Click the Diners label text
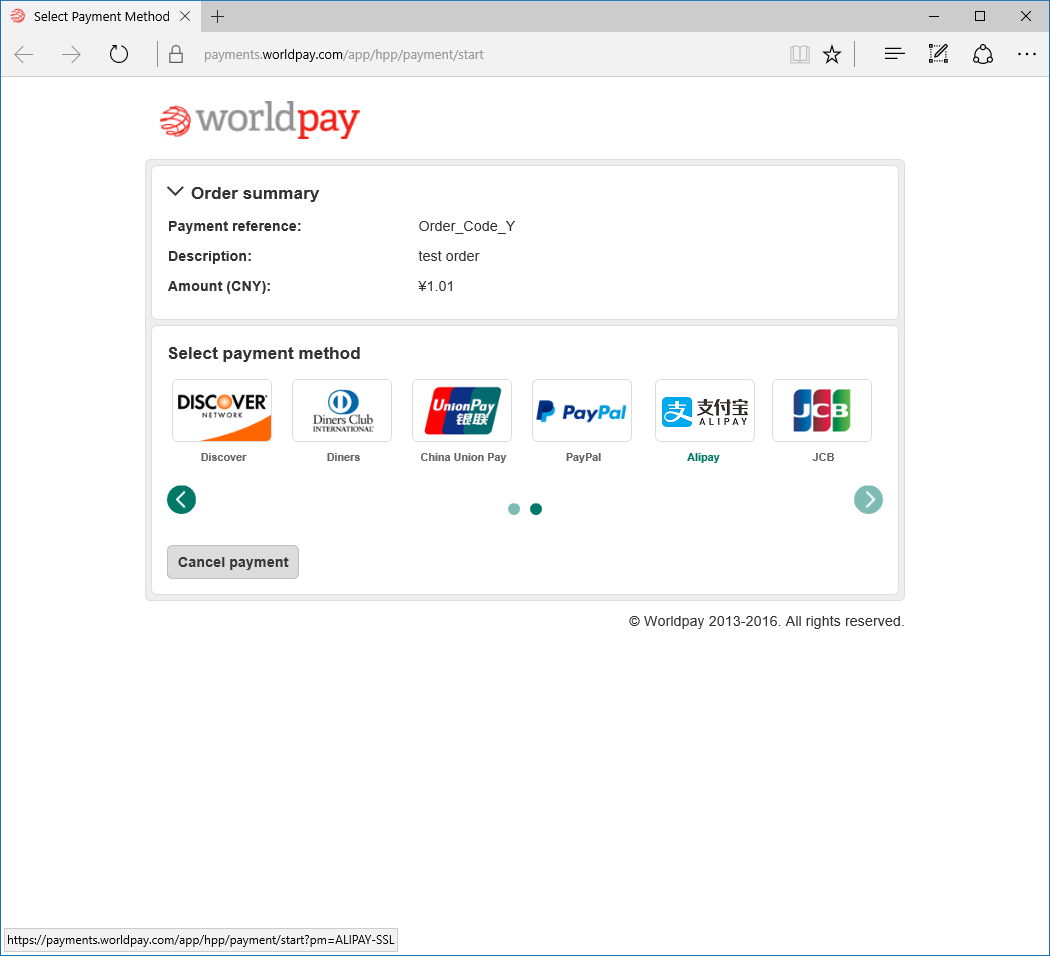1050x956 pixels. pyautogui.click(x=344, y=457)
